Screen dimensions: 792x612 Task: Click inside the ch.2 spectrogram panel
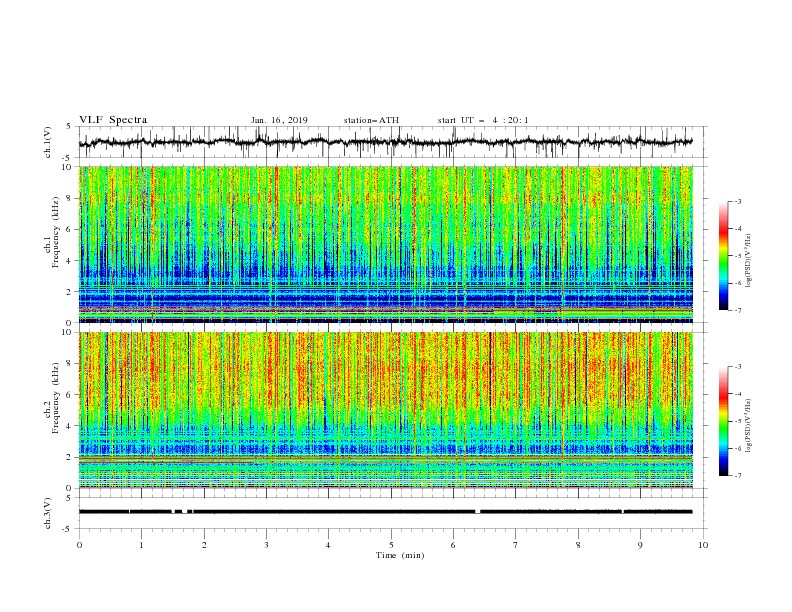point(386,410)
